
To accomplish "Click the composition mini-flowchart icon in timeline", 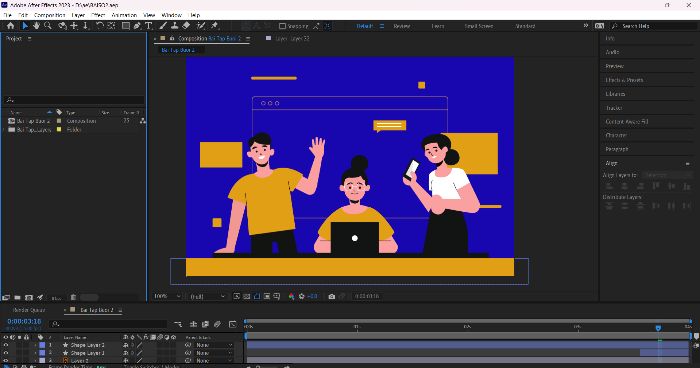I will 178,324.
